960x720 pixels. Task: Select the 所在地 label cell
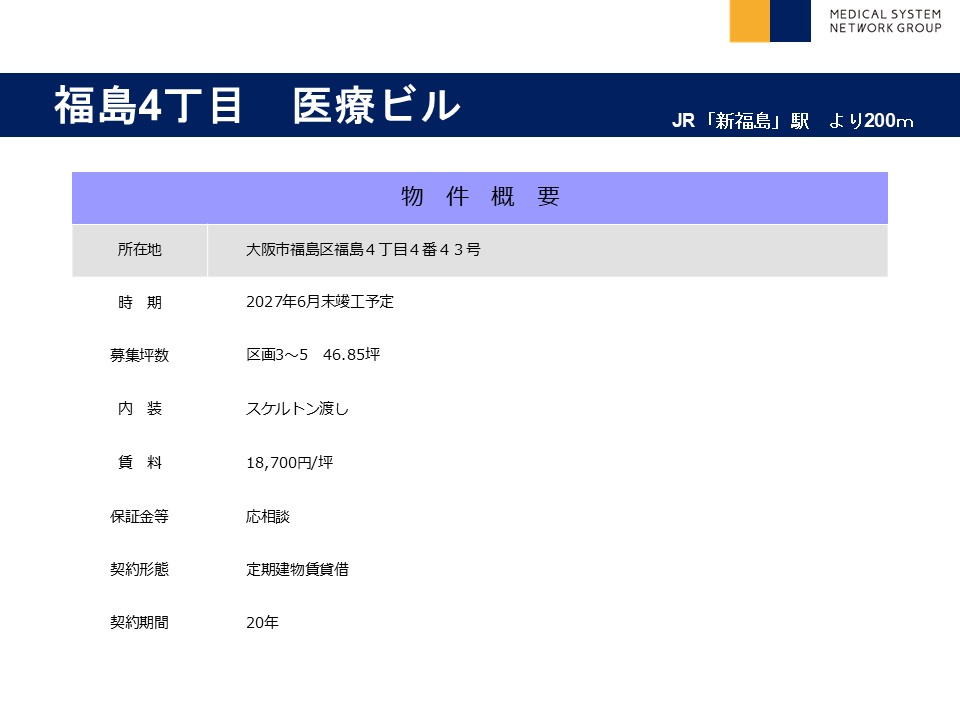[x=139, y=250]
